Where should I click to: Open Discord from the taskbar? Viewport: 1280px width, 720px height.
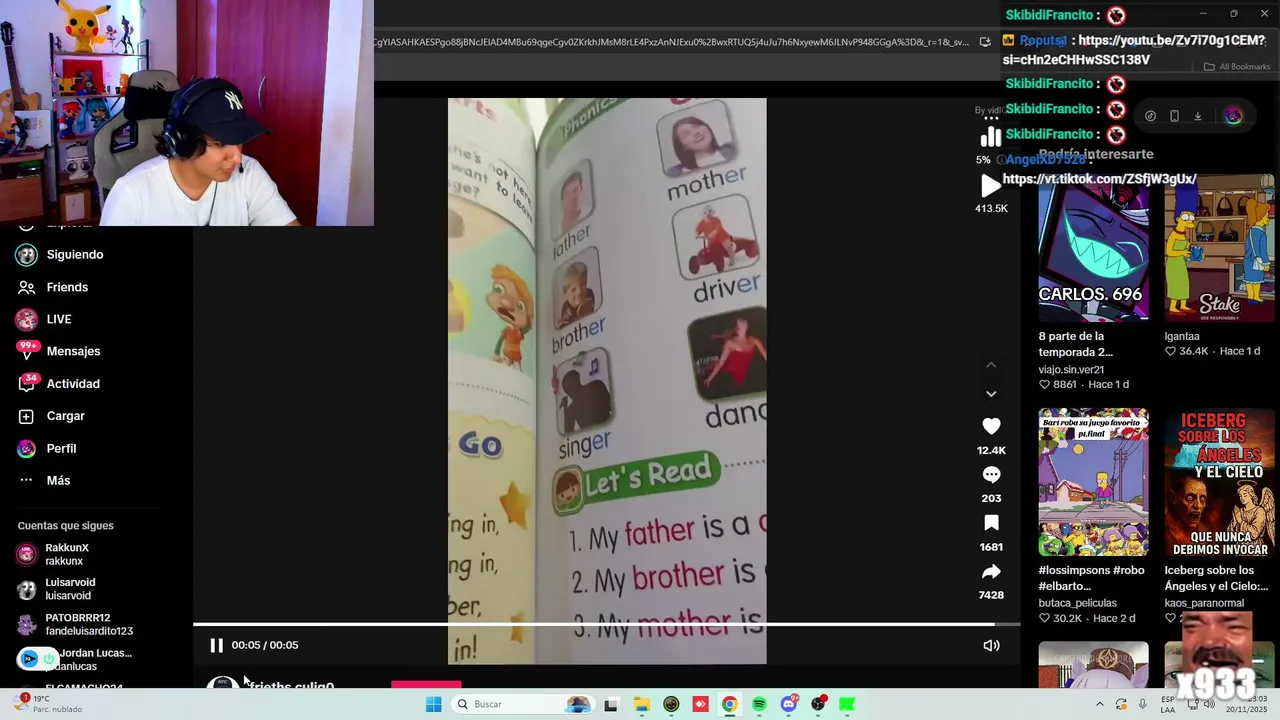click(789, 704)
